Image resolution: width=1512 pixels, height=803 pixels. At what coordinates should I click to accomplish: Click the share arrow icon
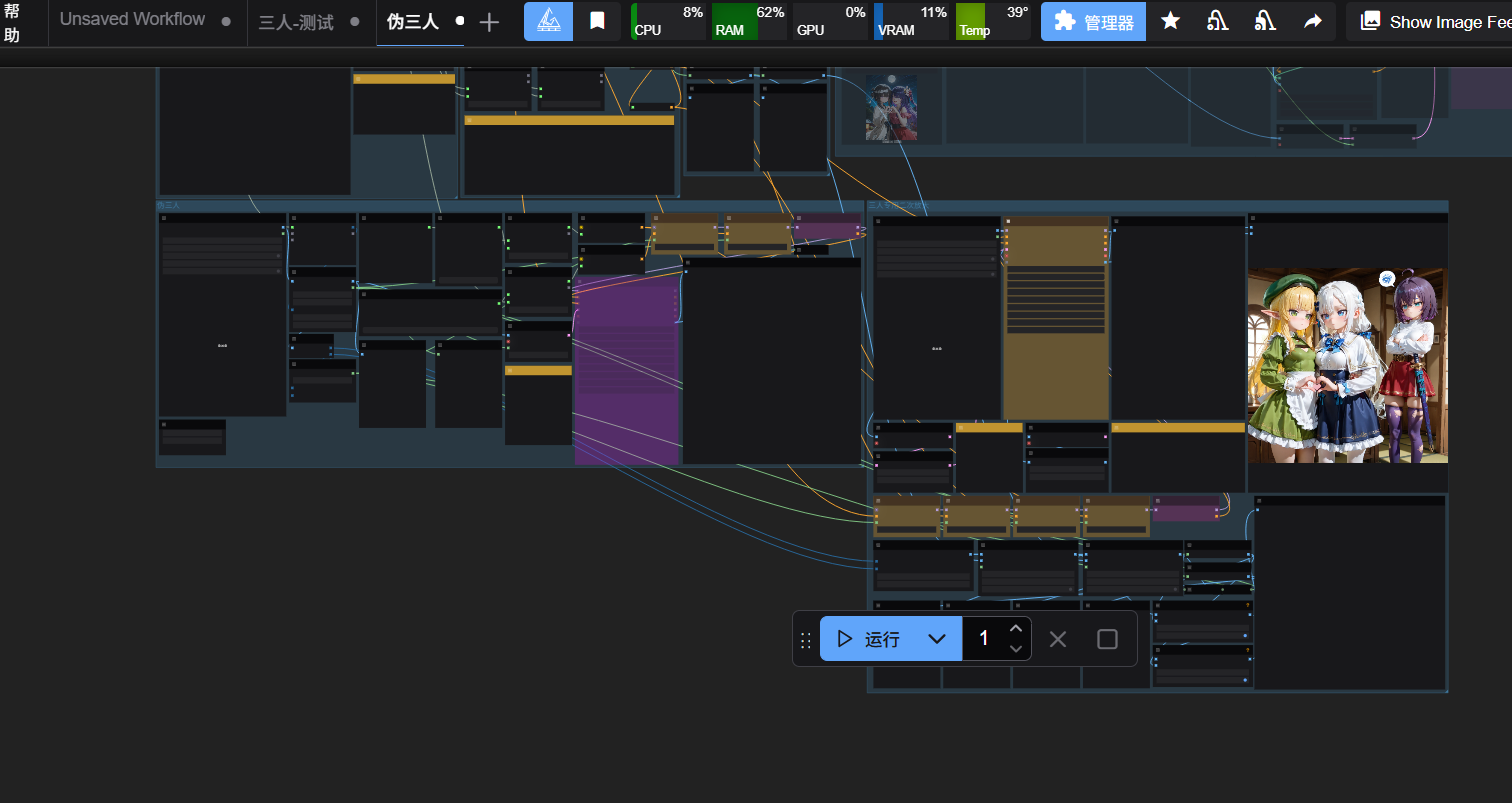pyautogui.click(x=1313, y=21)
